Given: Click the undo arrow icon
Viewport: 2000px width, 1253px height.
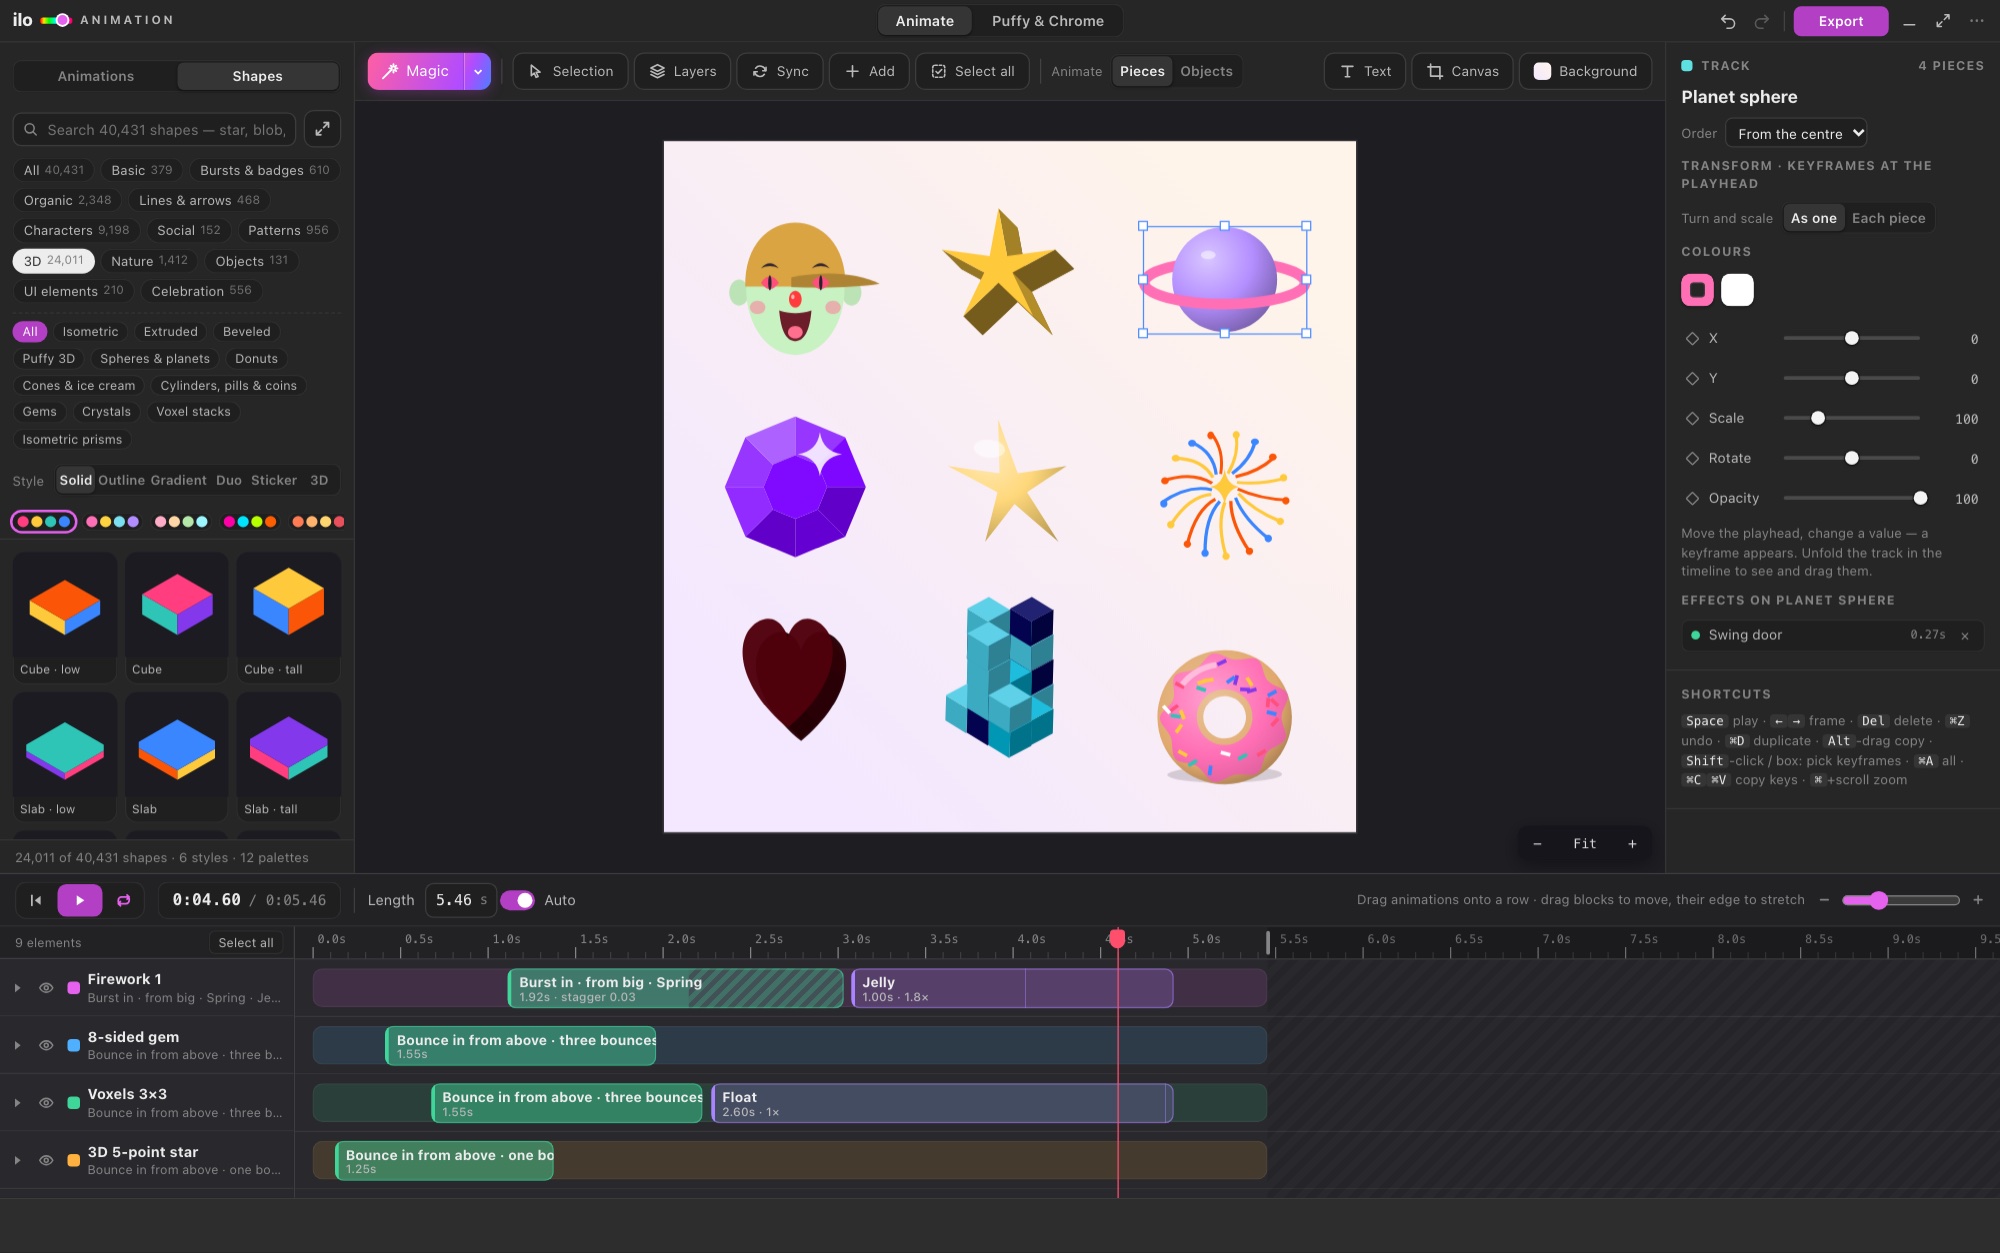Looking at the screenshot, I should click(1728, 21).
